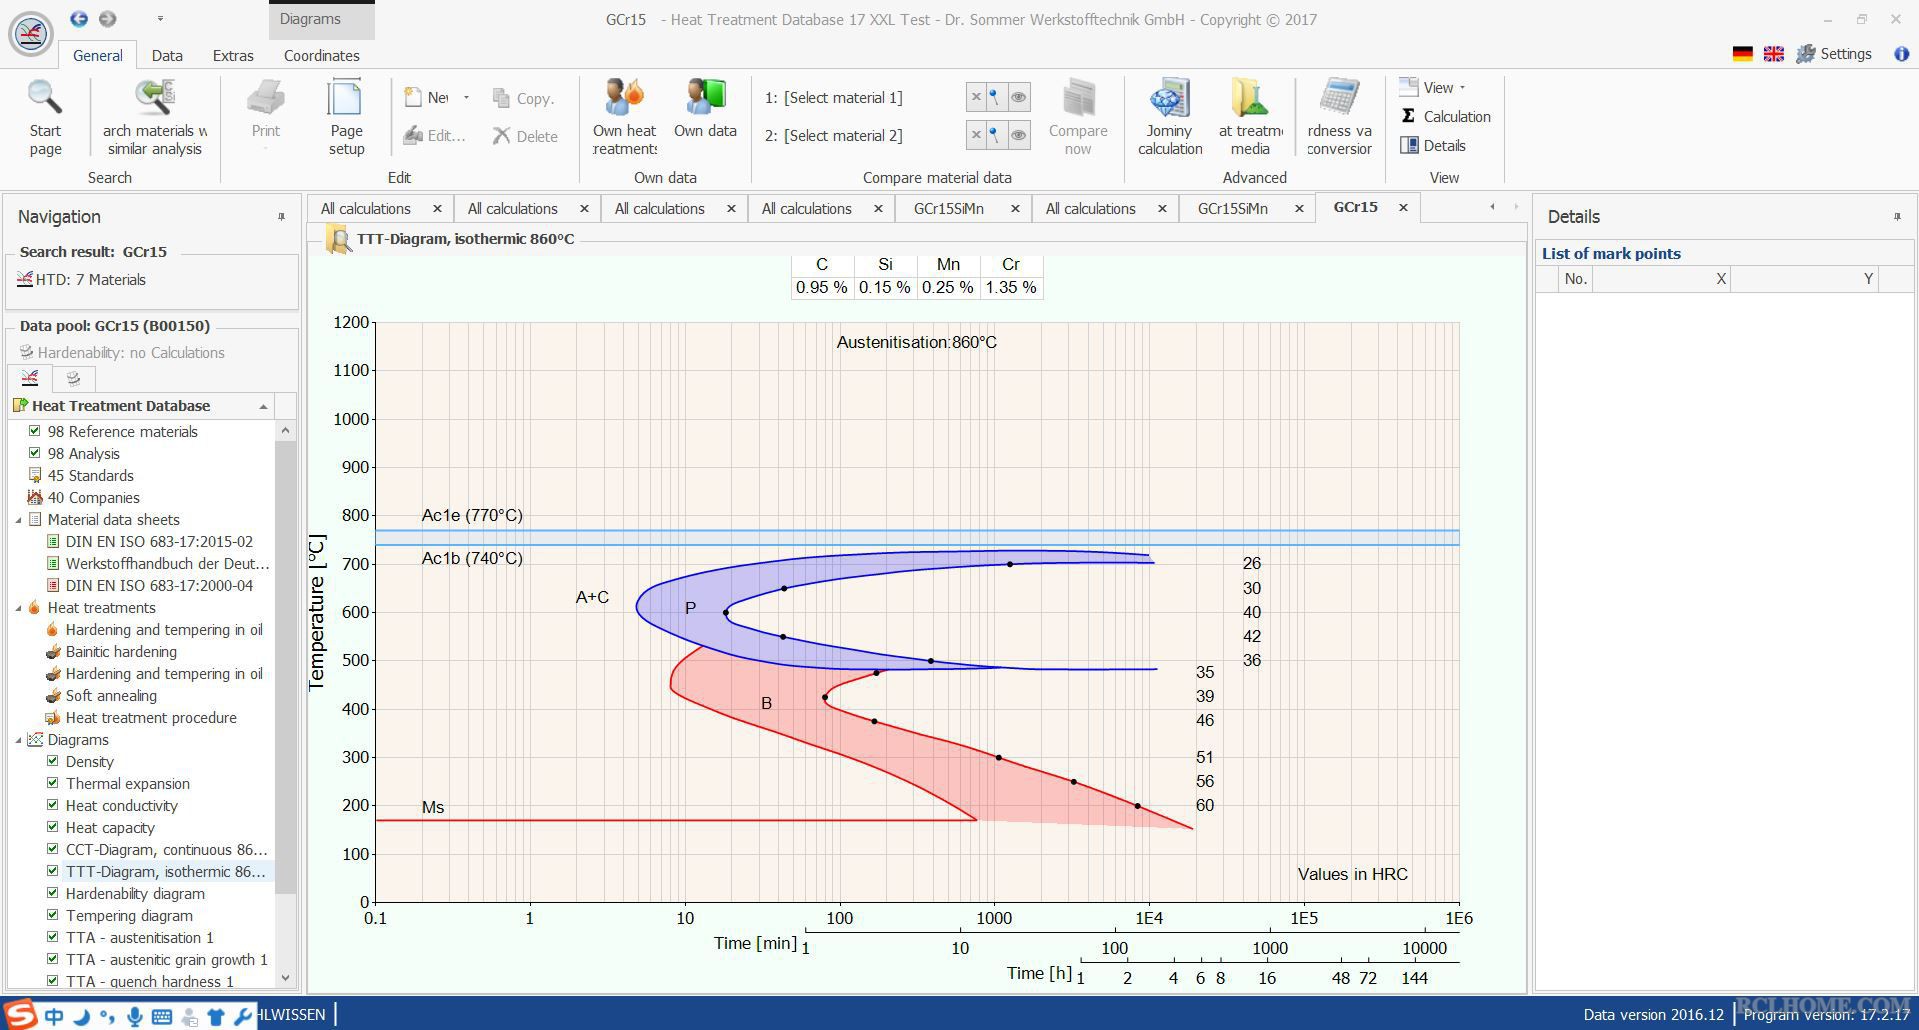Toggle the 98 Reference materials checkbox
Viewport: 1919px width, 1030px height.
point(35,431)
